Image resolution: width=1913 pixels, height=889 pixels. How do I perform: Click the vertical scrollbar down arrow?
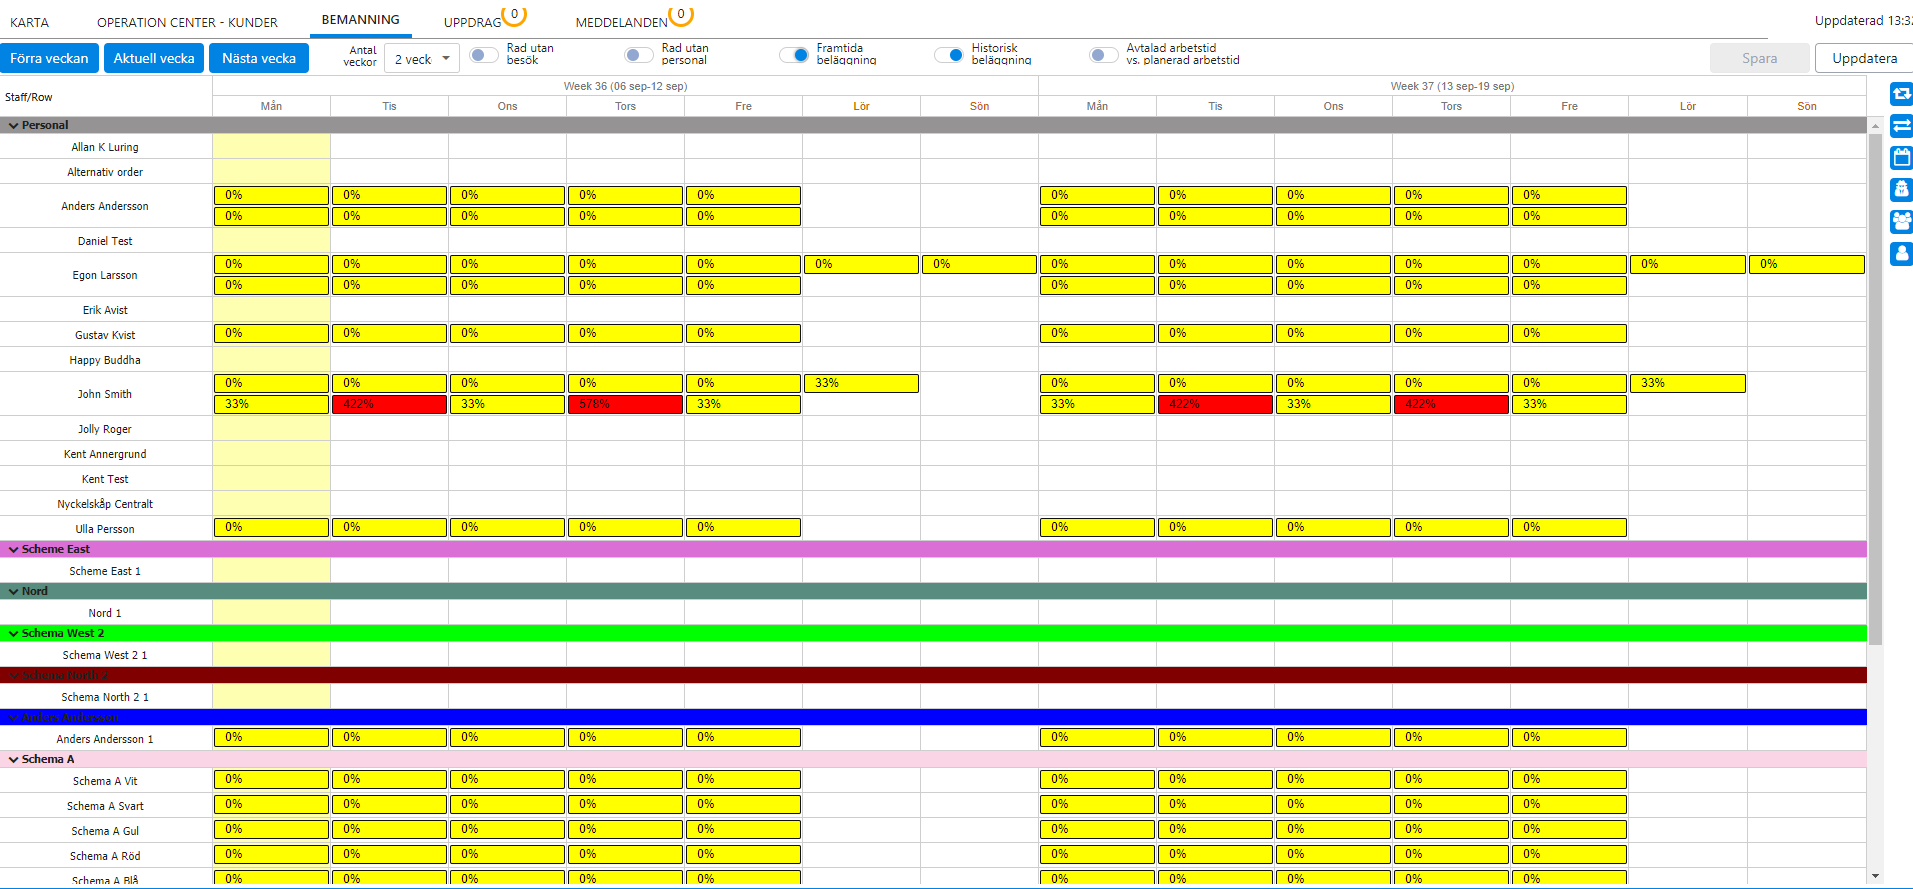click(1875, 876)
